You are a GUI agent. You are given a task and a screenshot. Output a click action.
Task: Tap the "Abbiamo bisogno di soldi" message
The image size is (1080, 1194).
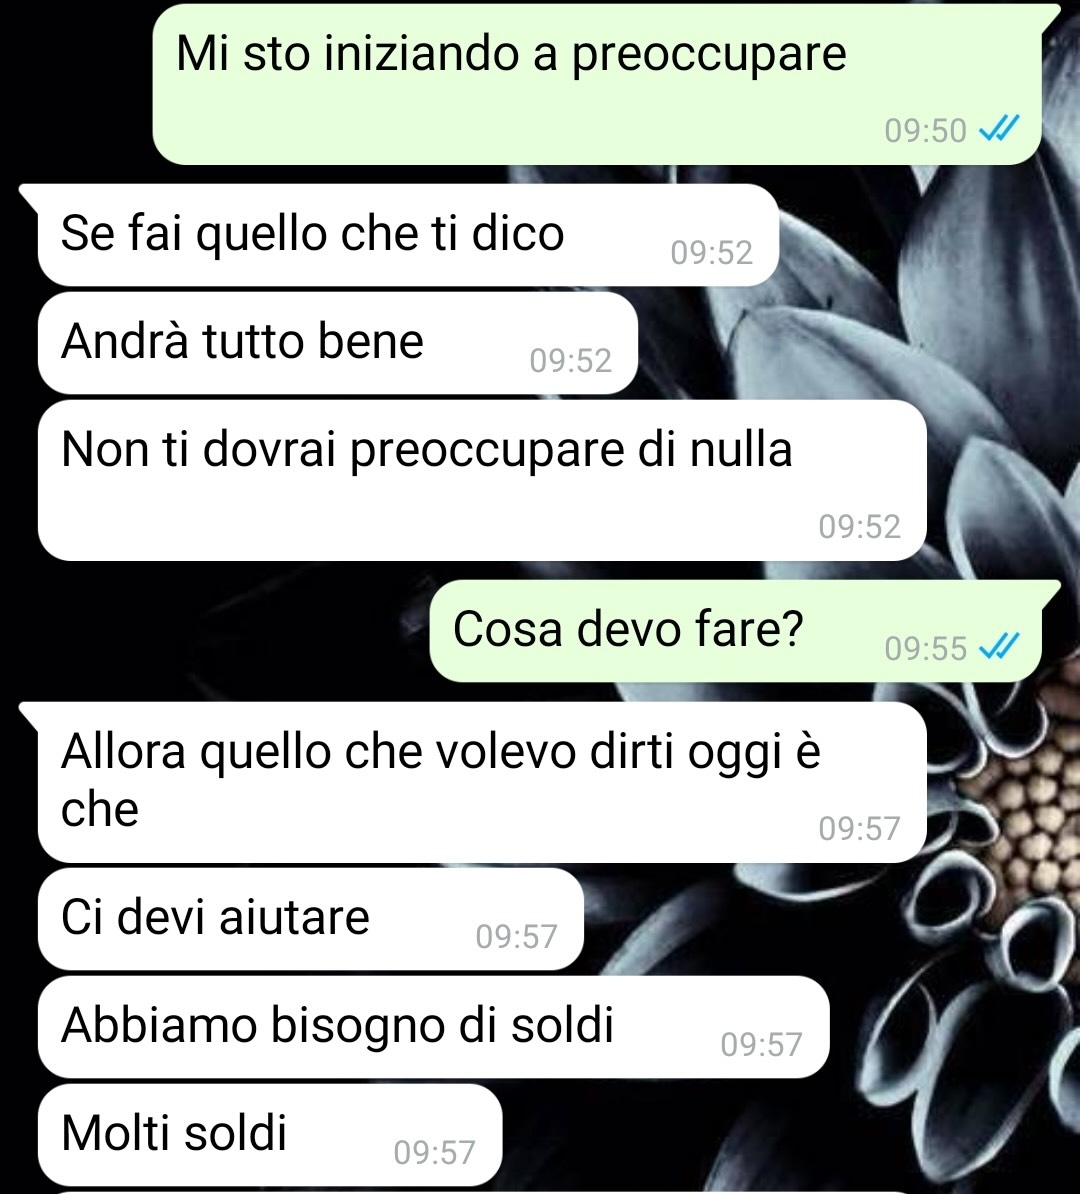click(x=433, y=1026)
